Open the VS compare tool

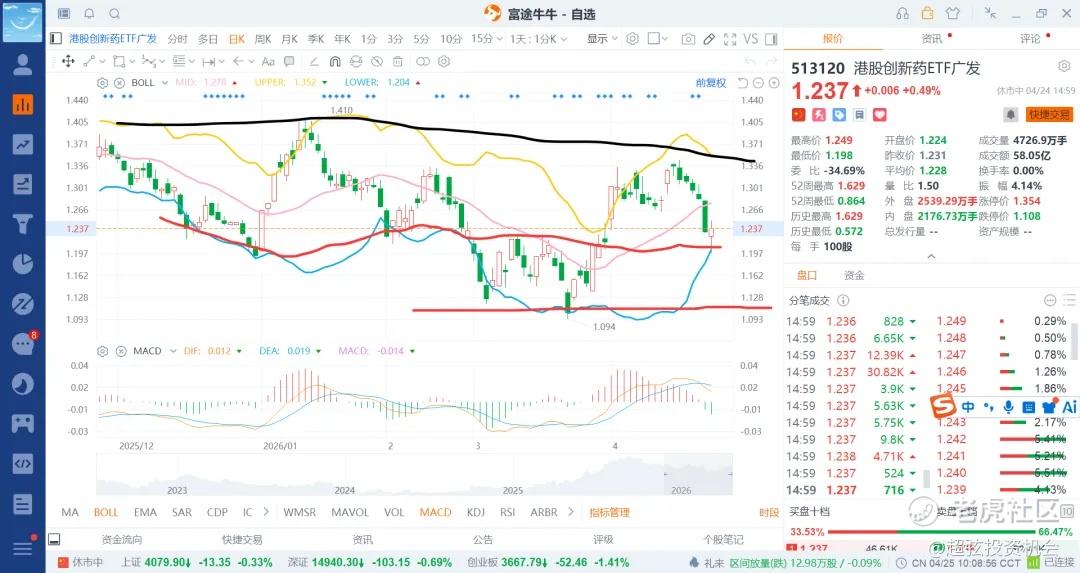click(x=751, y=39)
